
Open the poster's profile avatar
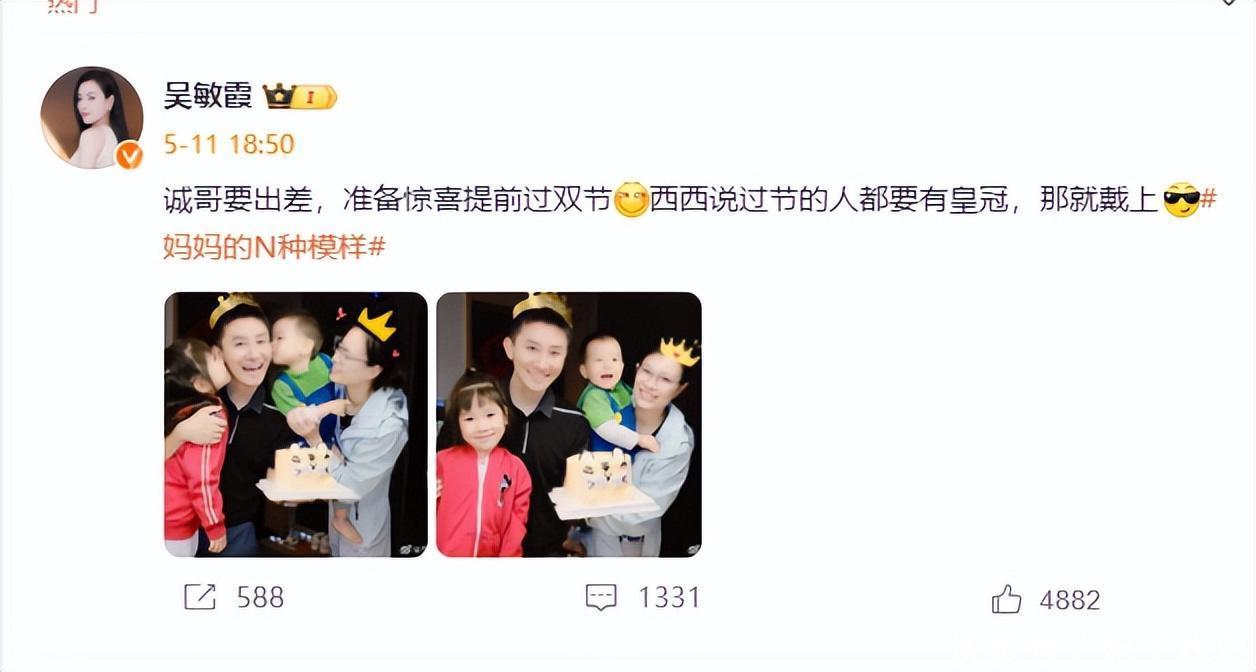pyautogui.click(x=92, y=117)
